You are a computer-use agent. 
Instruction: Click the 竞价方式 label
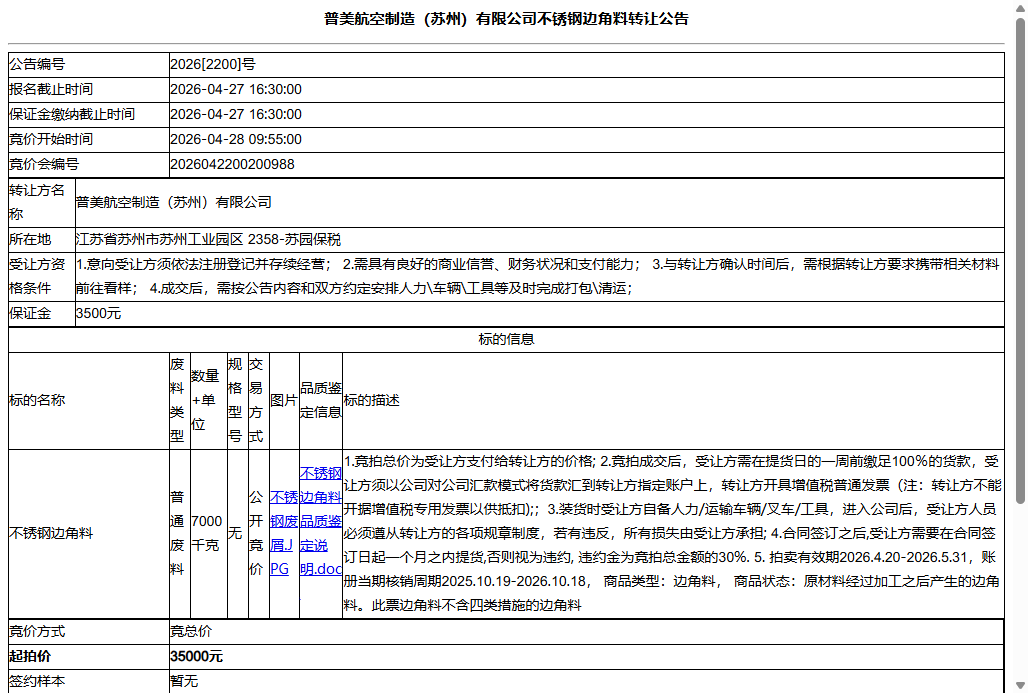pyautogui.click(x=37, y=631)
